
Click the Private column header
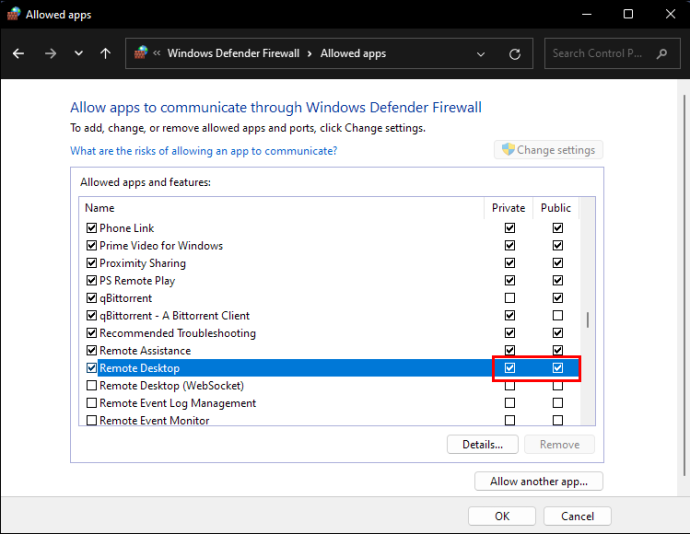coord(508,208)
